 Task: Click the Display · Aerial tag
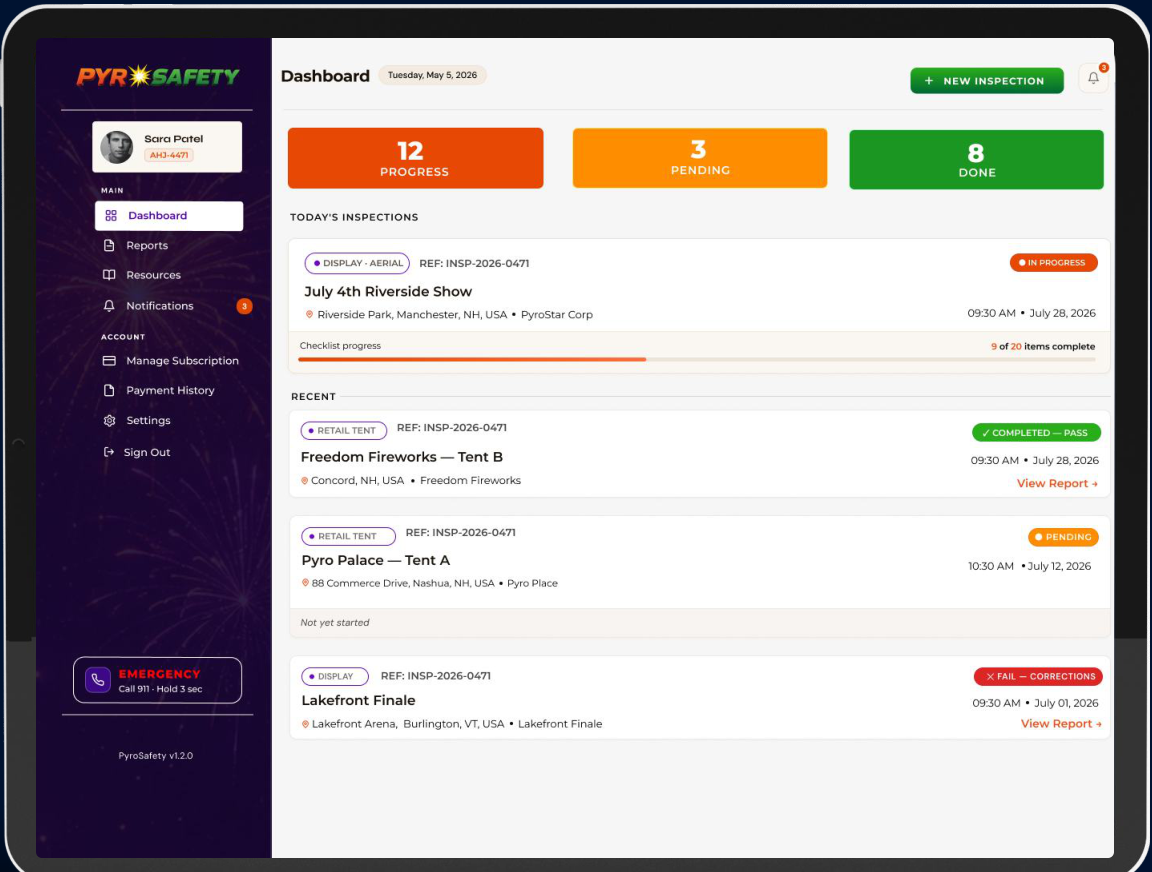point(357,263)
